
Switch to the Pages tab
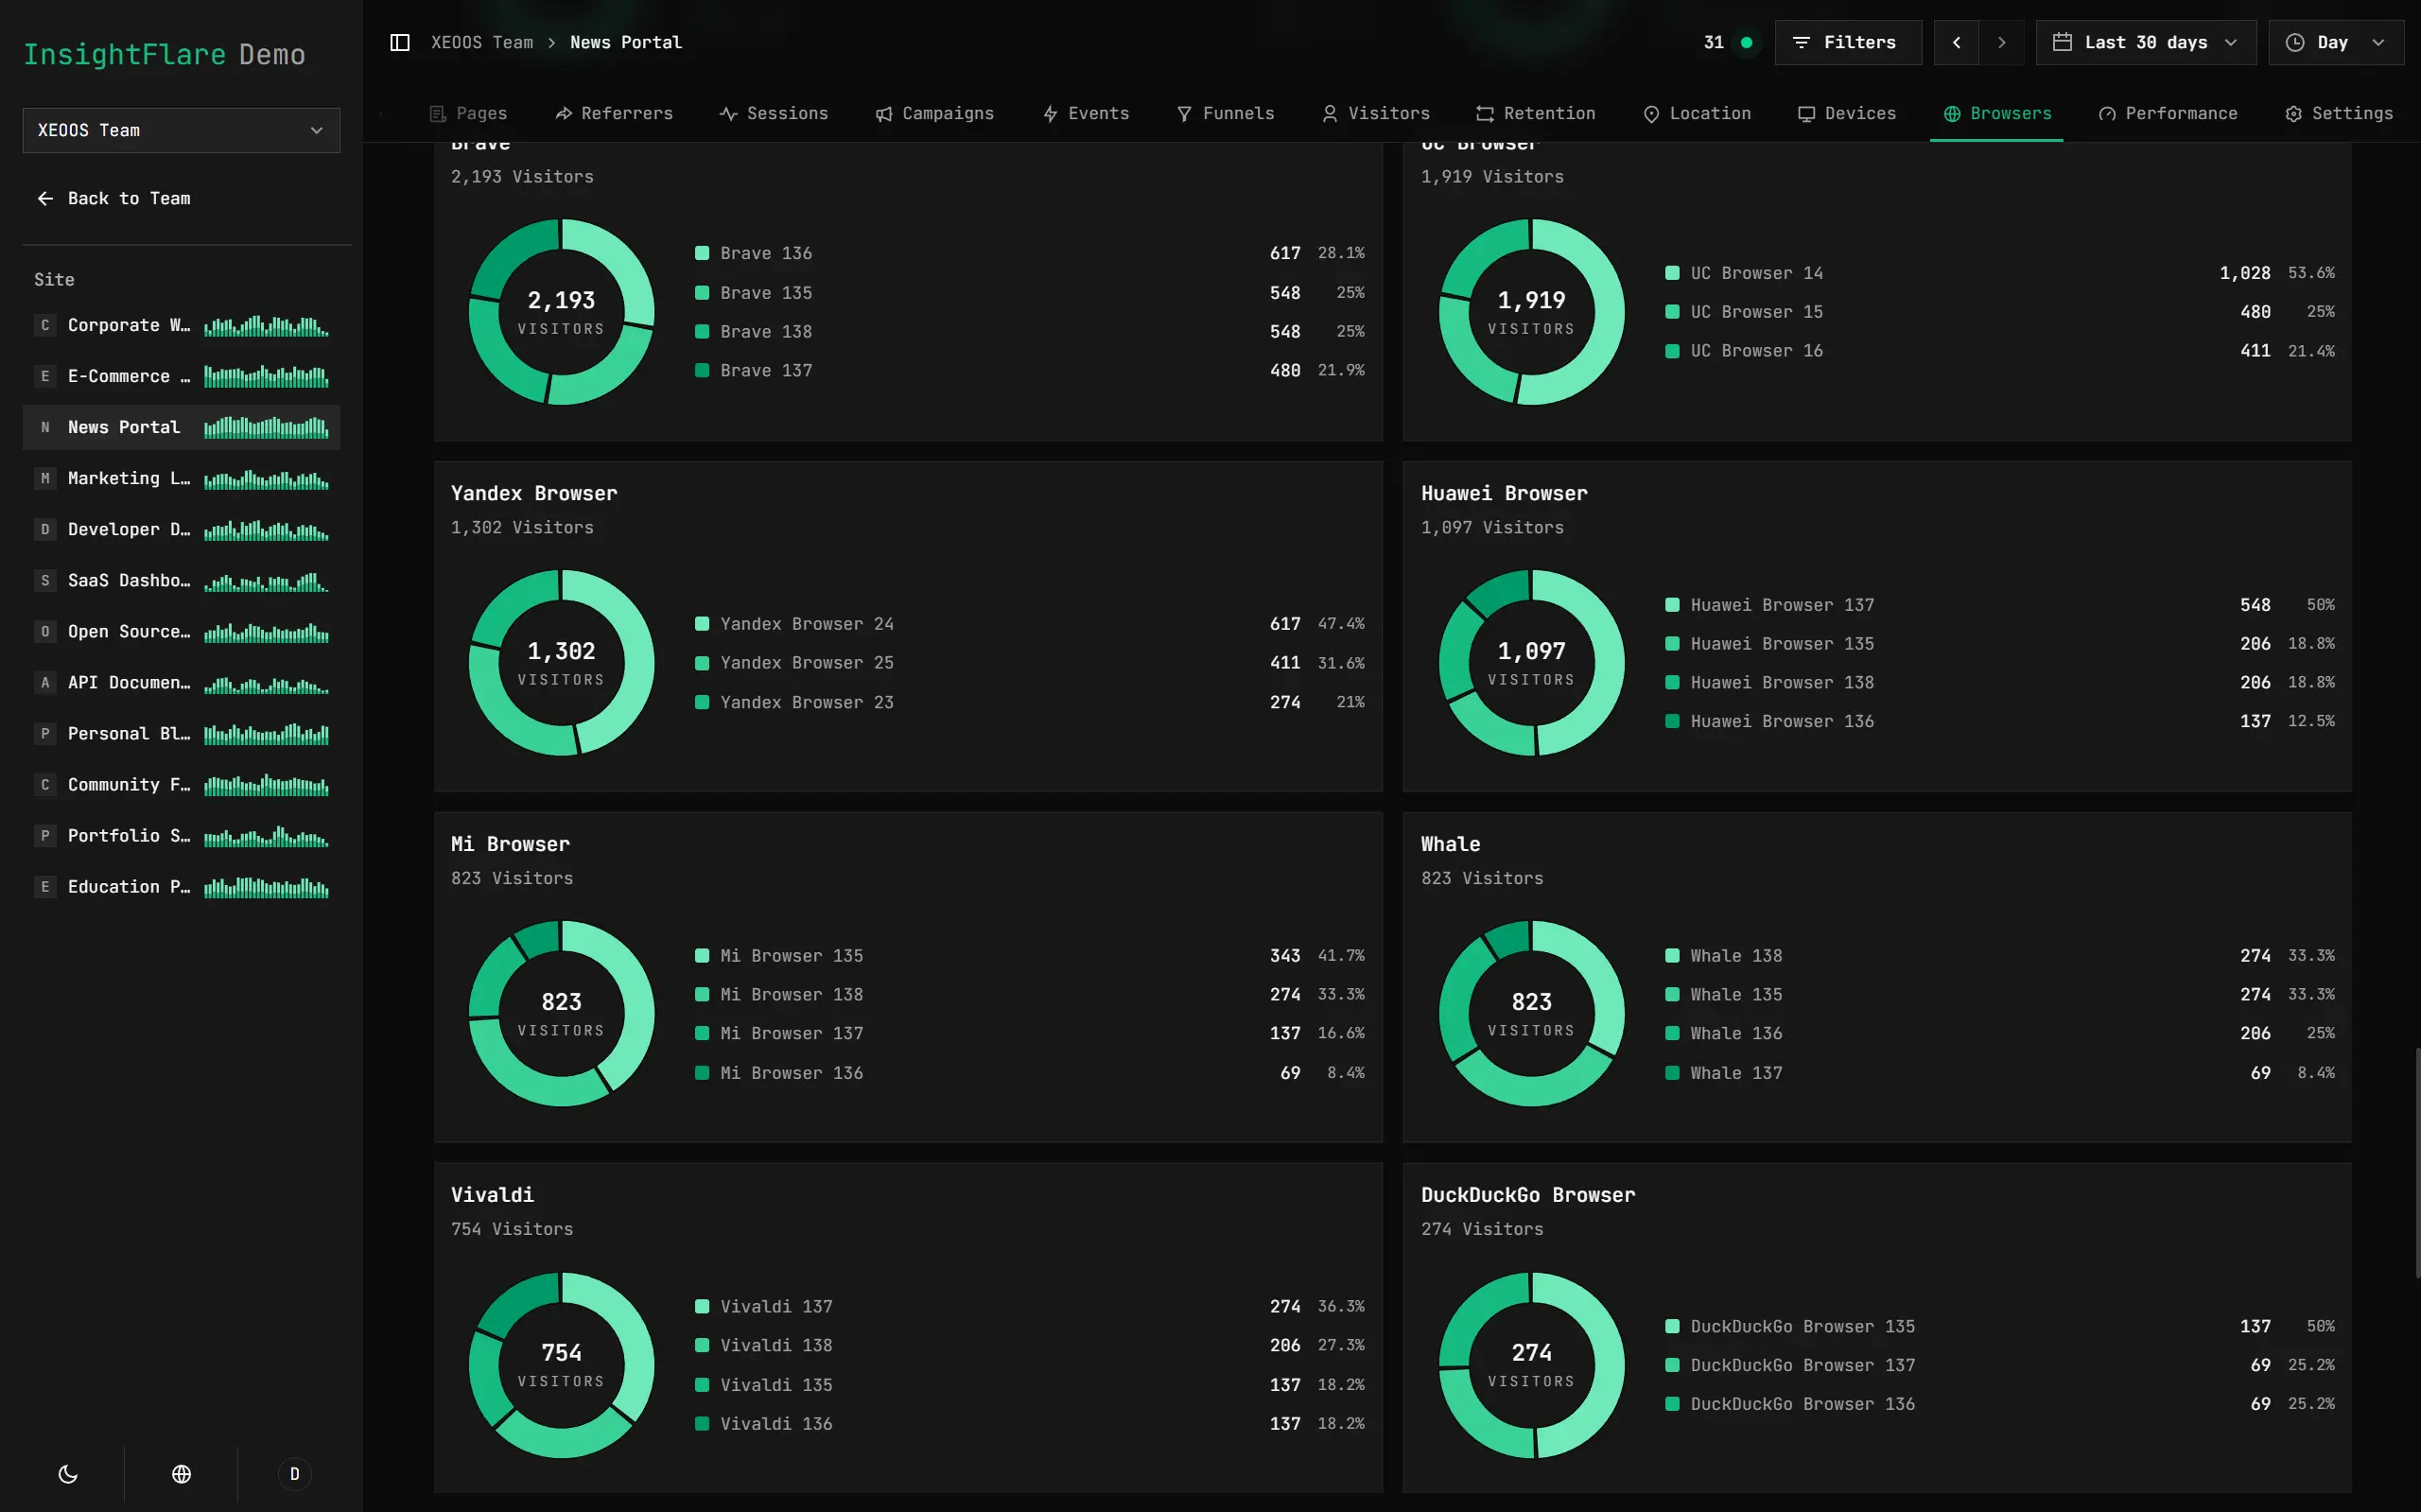[468, 114]
